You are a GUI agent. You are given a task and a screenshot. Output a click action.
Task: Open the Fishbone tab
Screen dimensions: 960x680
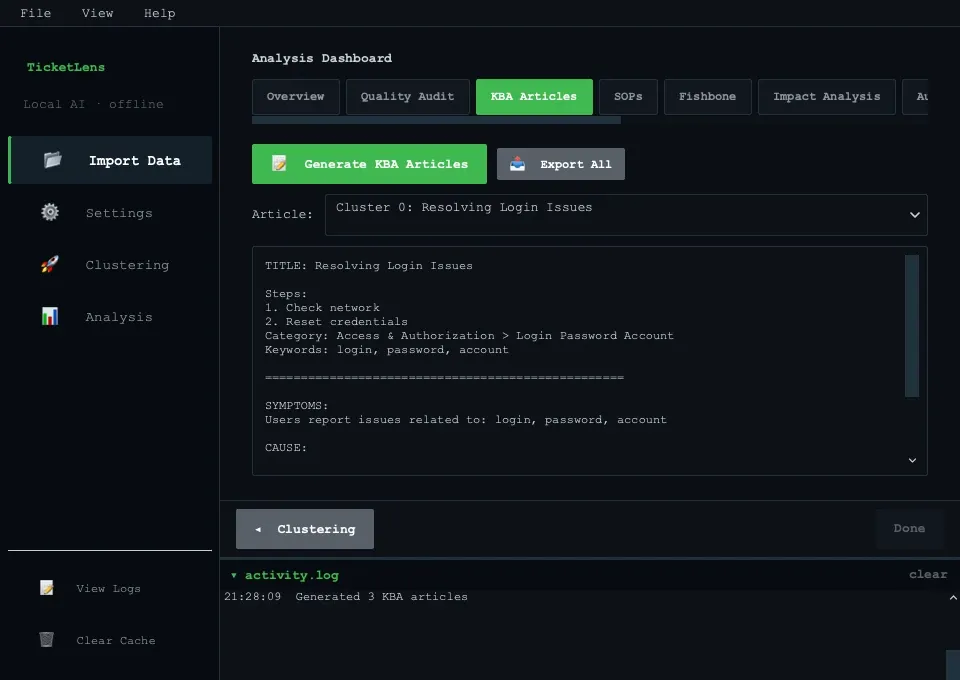(707, 97)
